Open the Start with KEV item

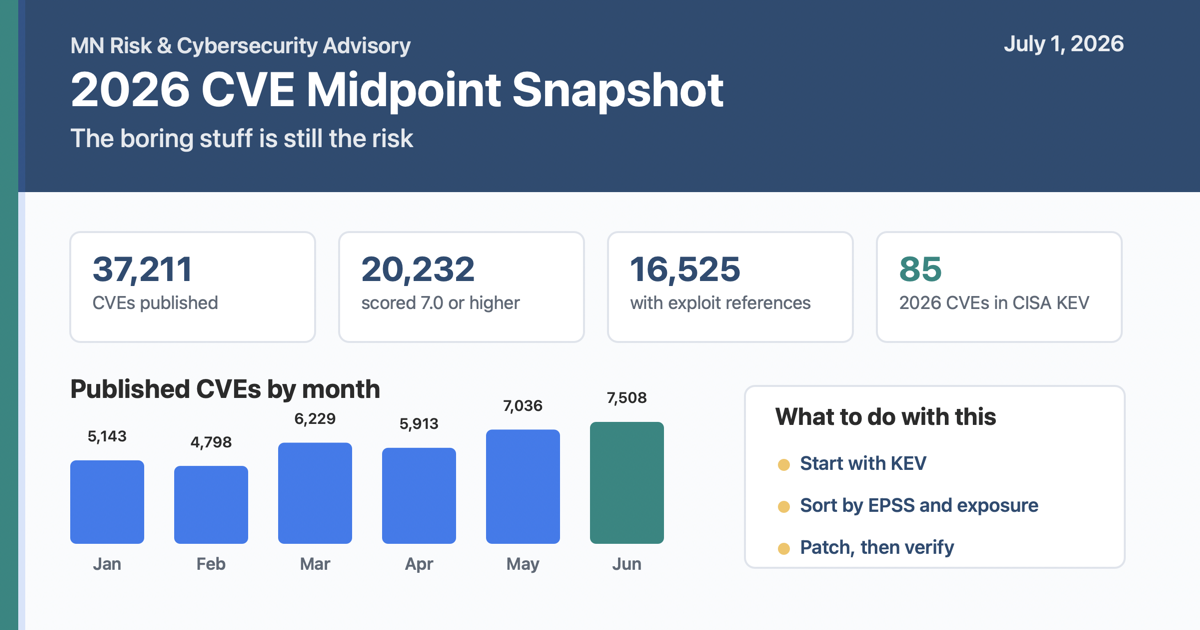[x=863, y=464]
